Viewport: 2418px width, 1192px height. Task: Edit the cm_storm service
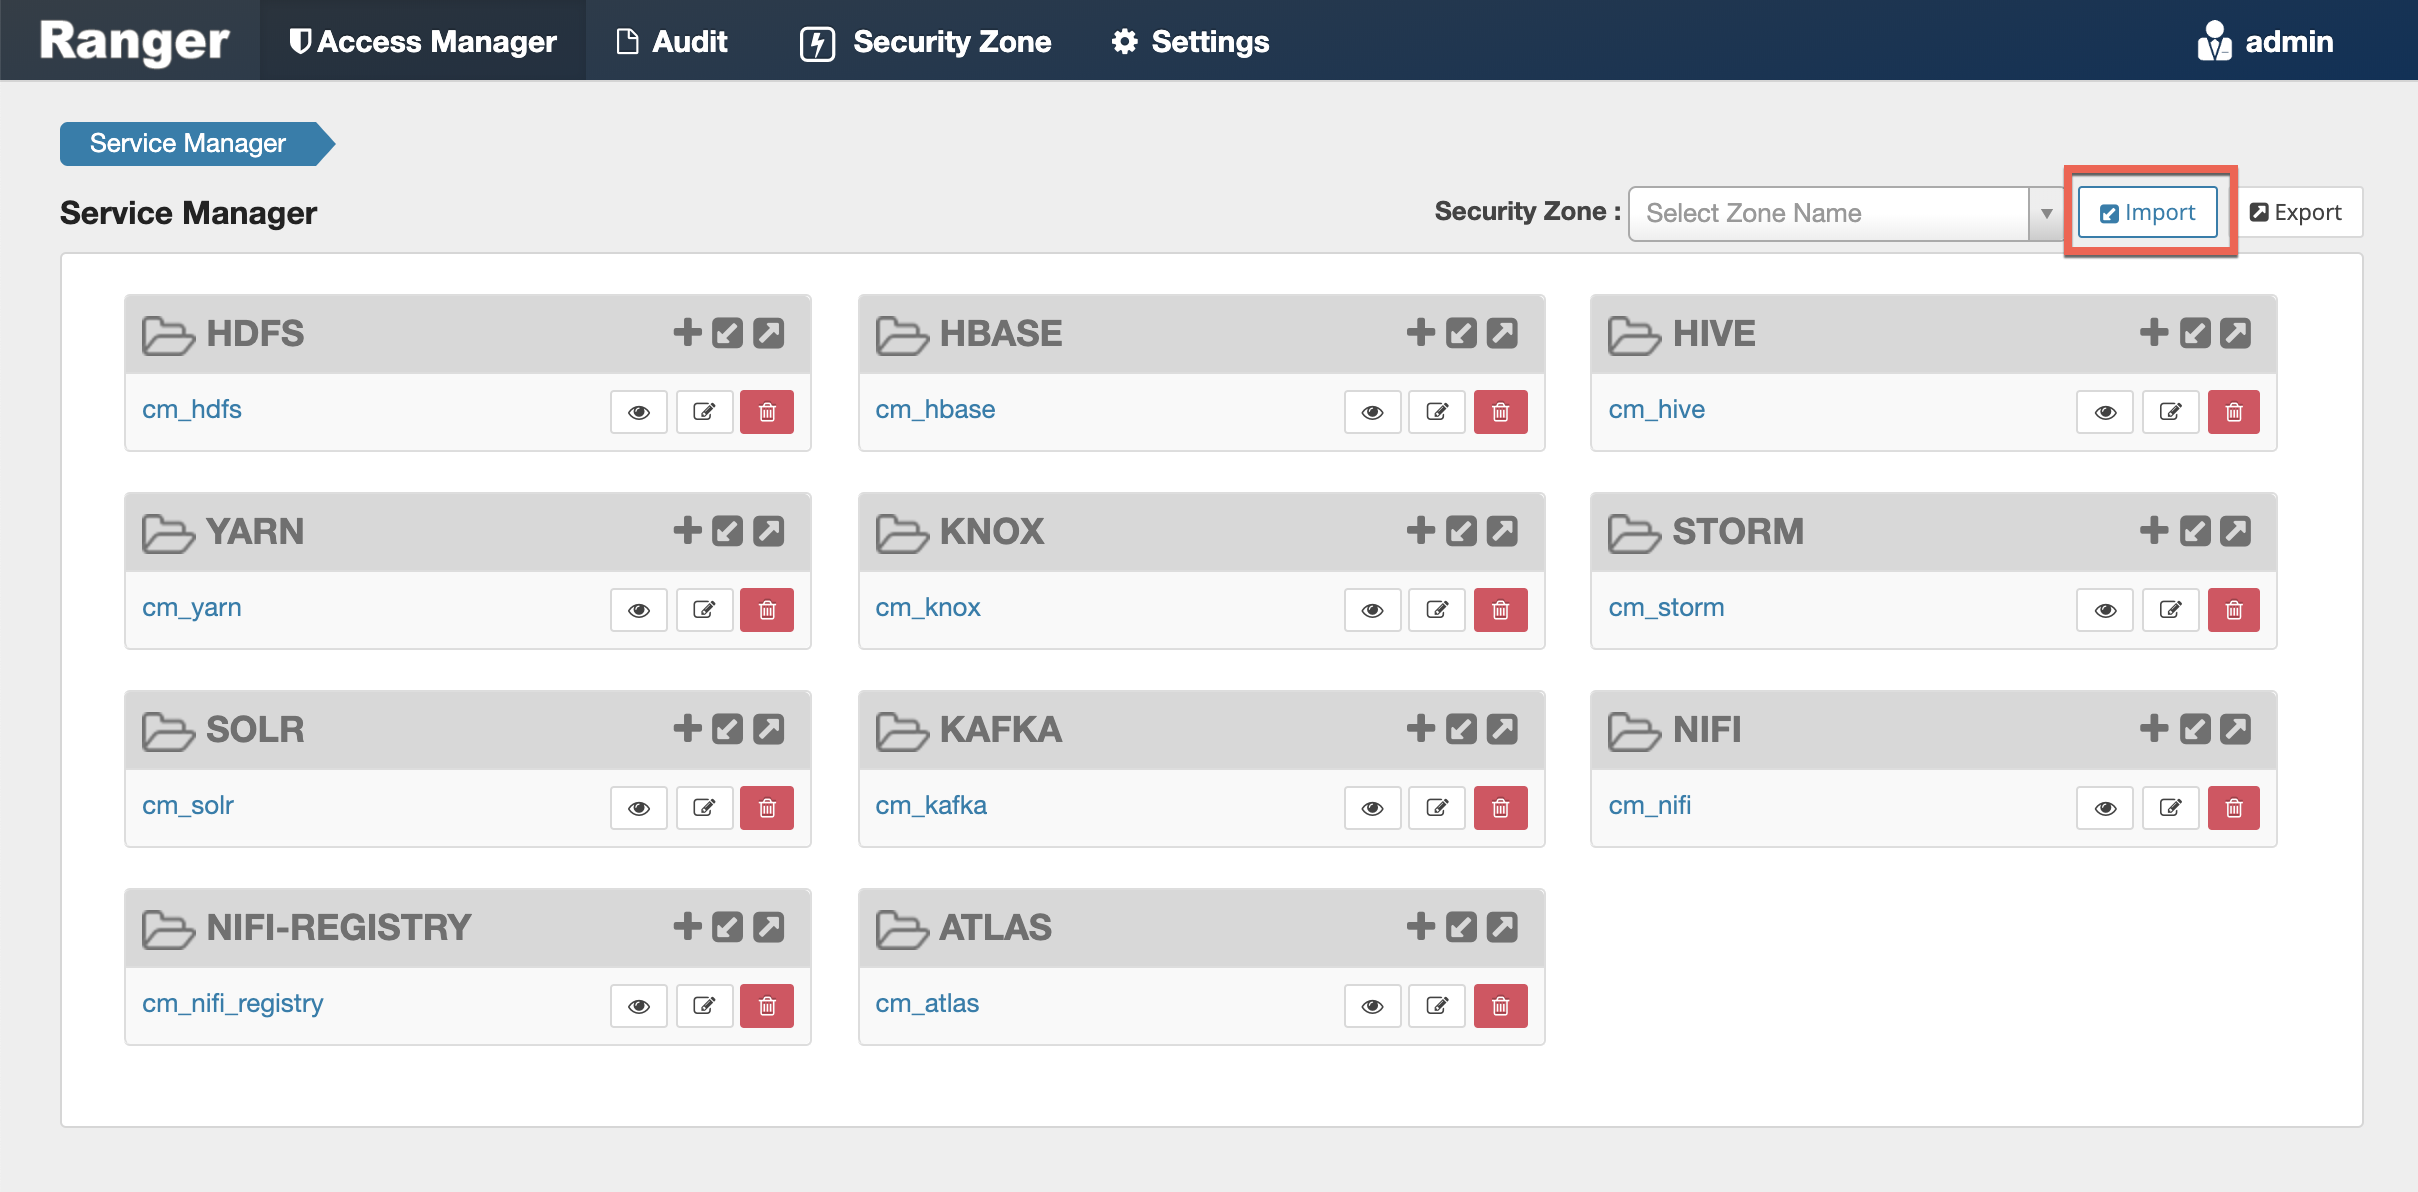[x=2170, y=610]
